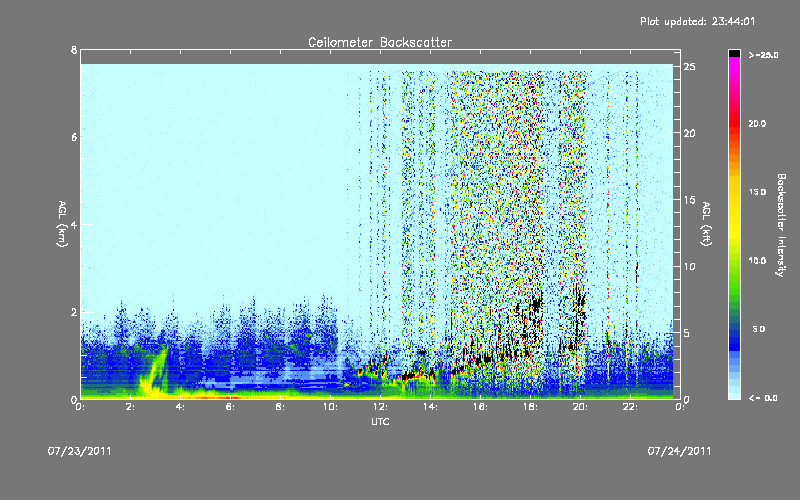The image size is (800, 500).
Task: Select the 2 km altitude tick label
Action: click(74, 312)
